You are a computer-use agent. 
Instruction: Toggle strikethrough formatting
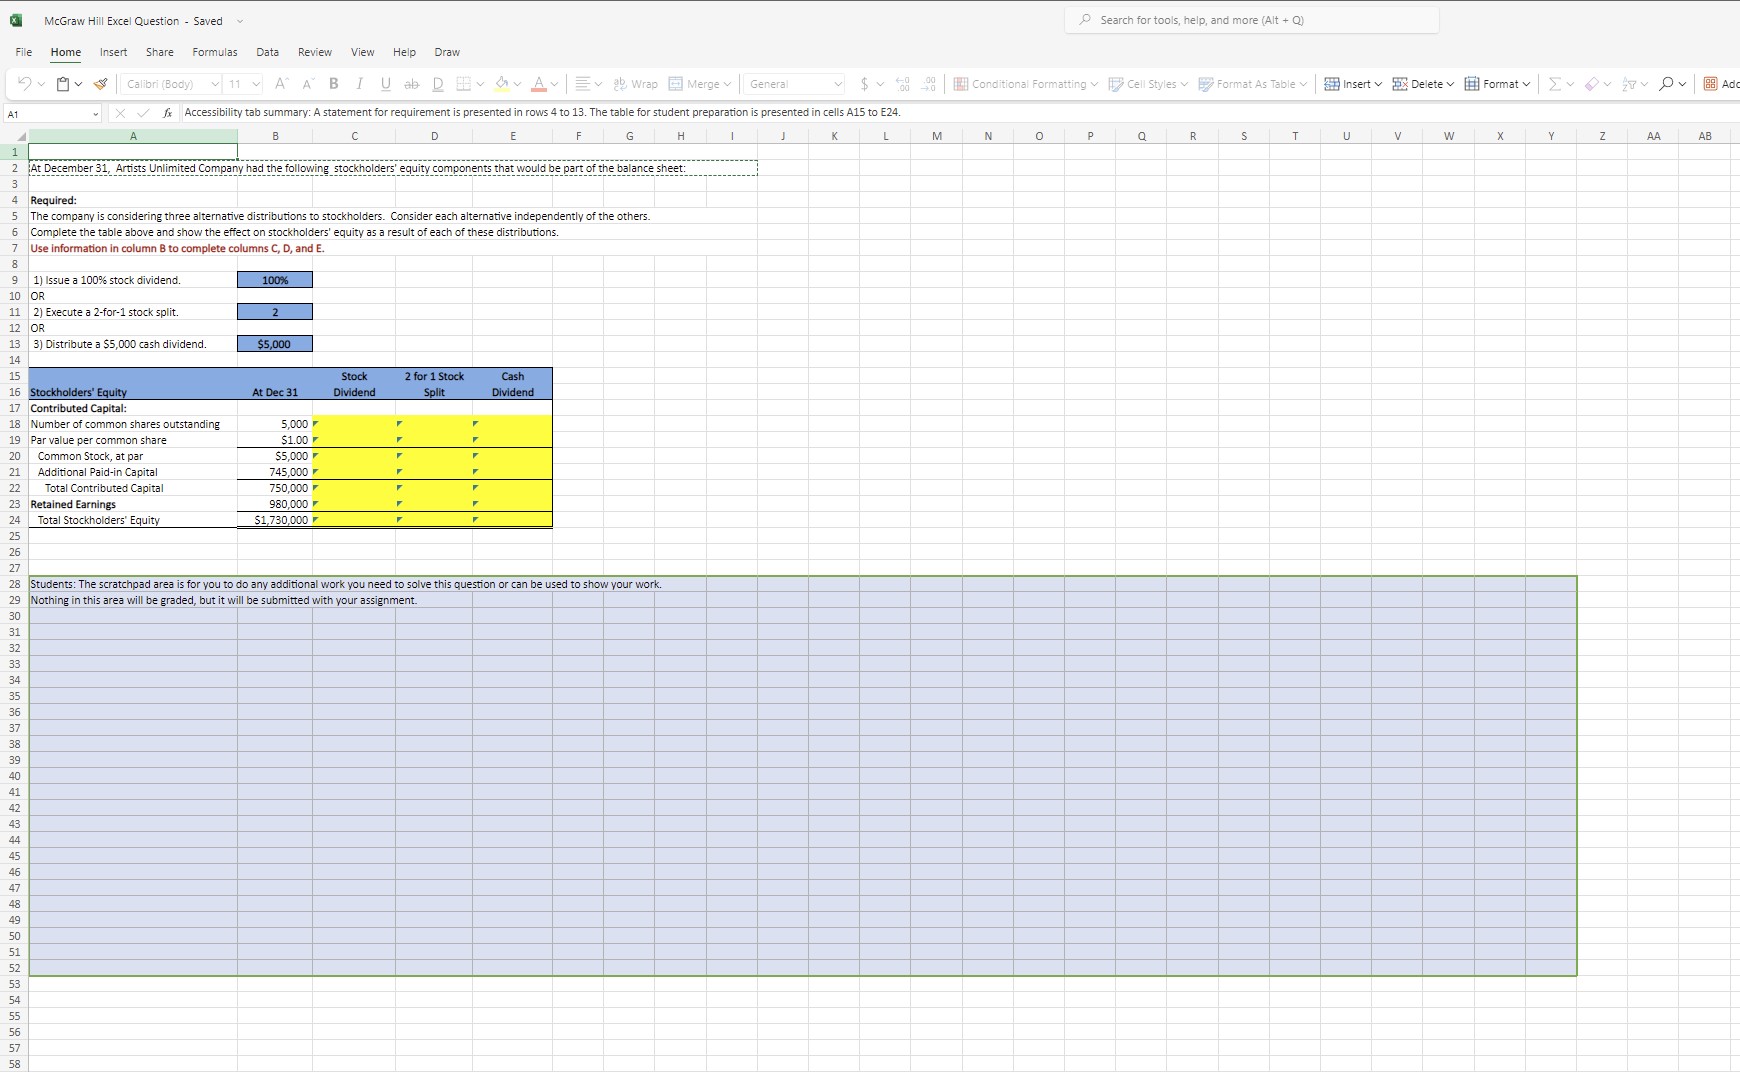point(412,84)
